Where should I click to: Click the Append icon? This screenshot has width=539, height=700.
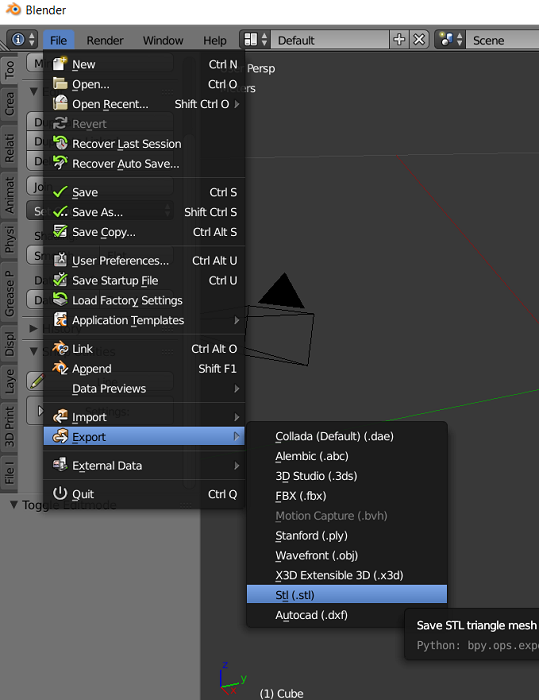pyautogui.click(x=60, y=368)
